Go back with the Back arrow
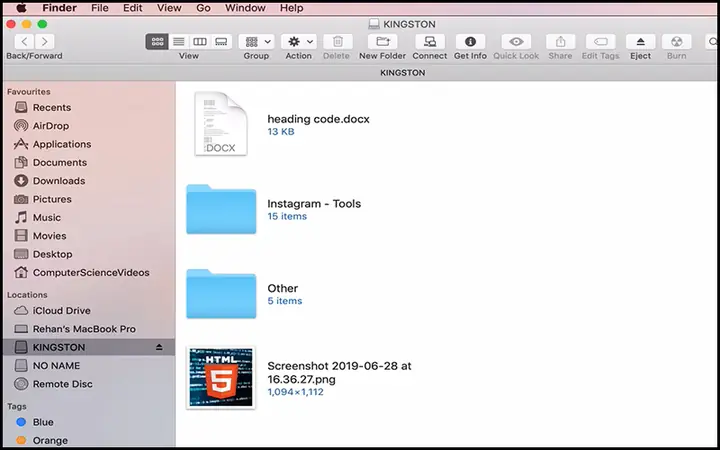Image resolution: width=720 pixels, height=450 pixels. (24, 42)
